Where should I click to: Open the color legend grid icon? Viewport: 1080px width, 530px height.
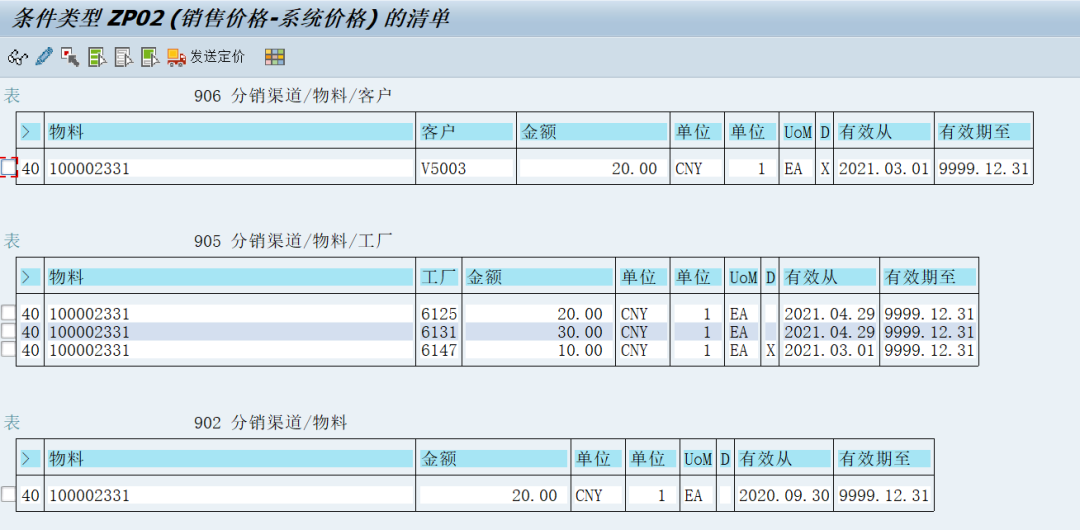(275, 57)
